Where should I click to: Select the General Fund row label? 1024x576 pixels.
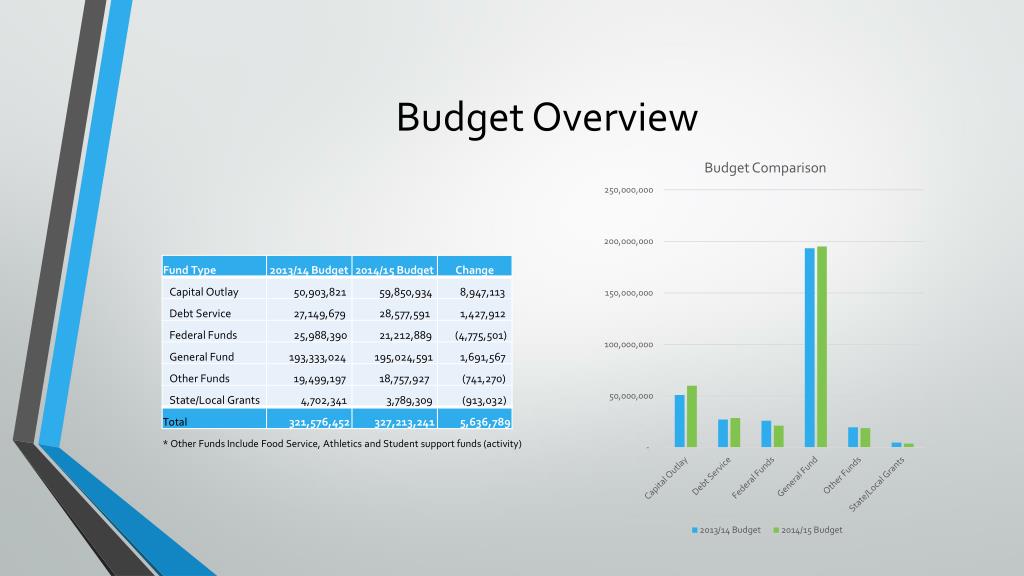point(201,357)
